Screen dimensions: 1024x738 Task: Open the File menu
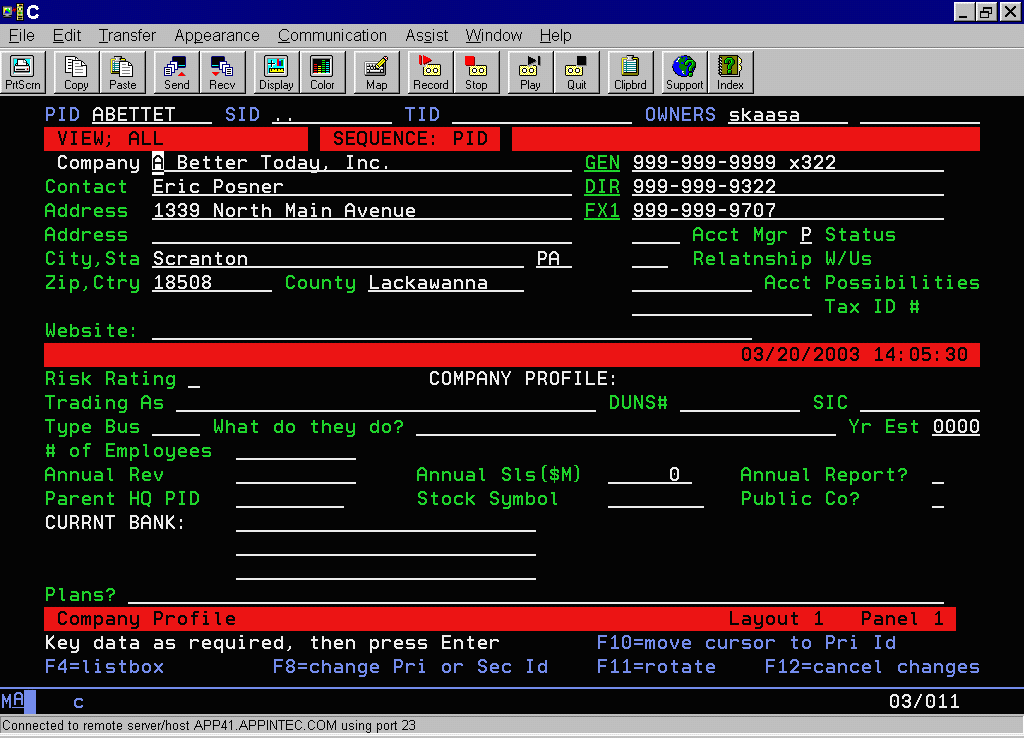(22, 35)
